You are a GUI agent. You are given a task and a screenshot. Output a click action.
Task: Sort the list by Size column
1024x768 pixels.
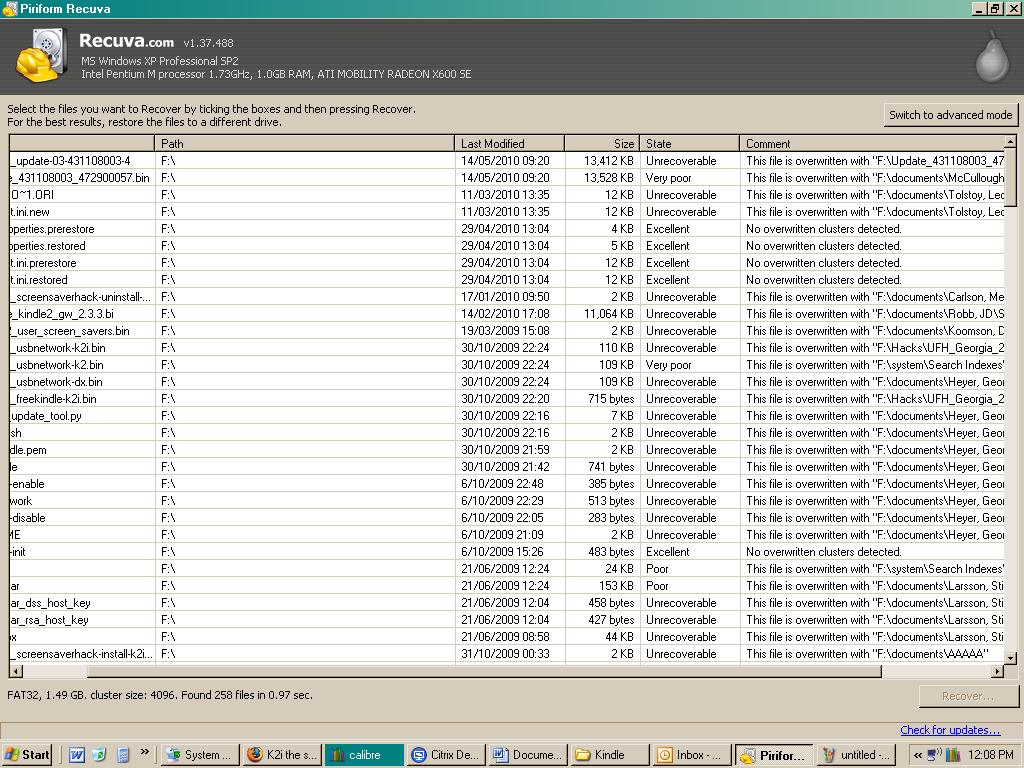[601, 144]
